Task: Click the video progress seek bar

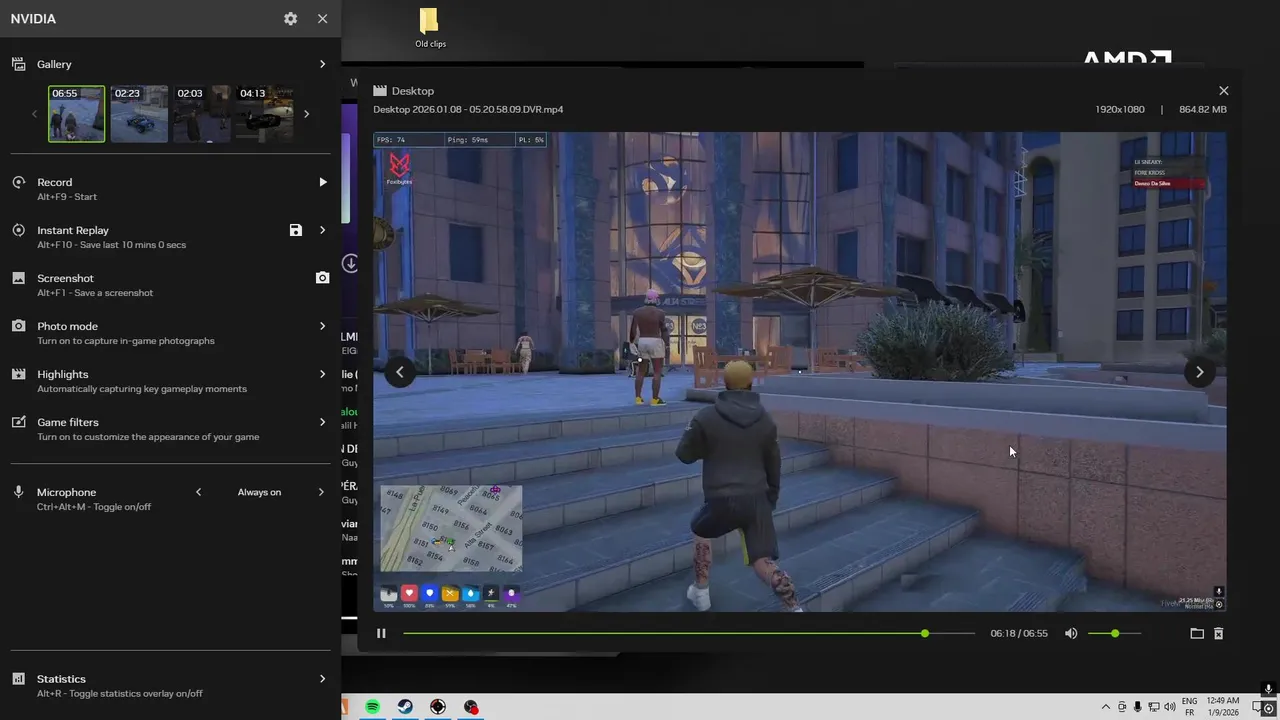Action: tap(689, 633)
